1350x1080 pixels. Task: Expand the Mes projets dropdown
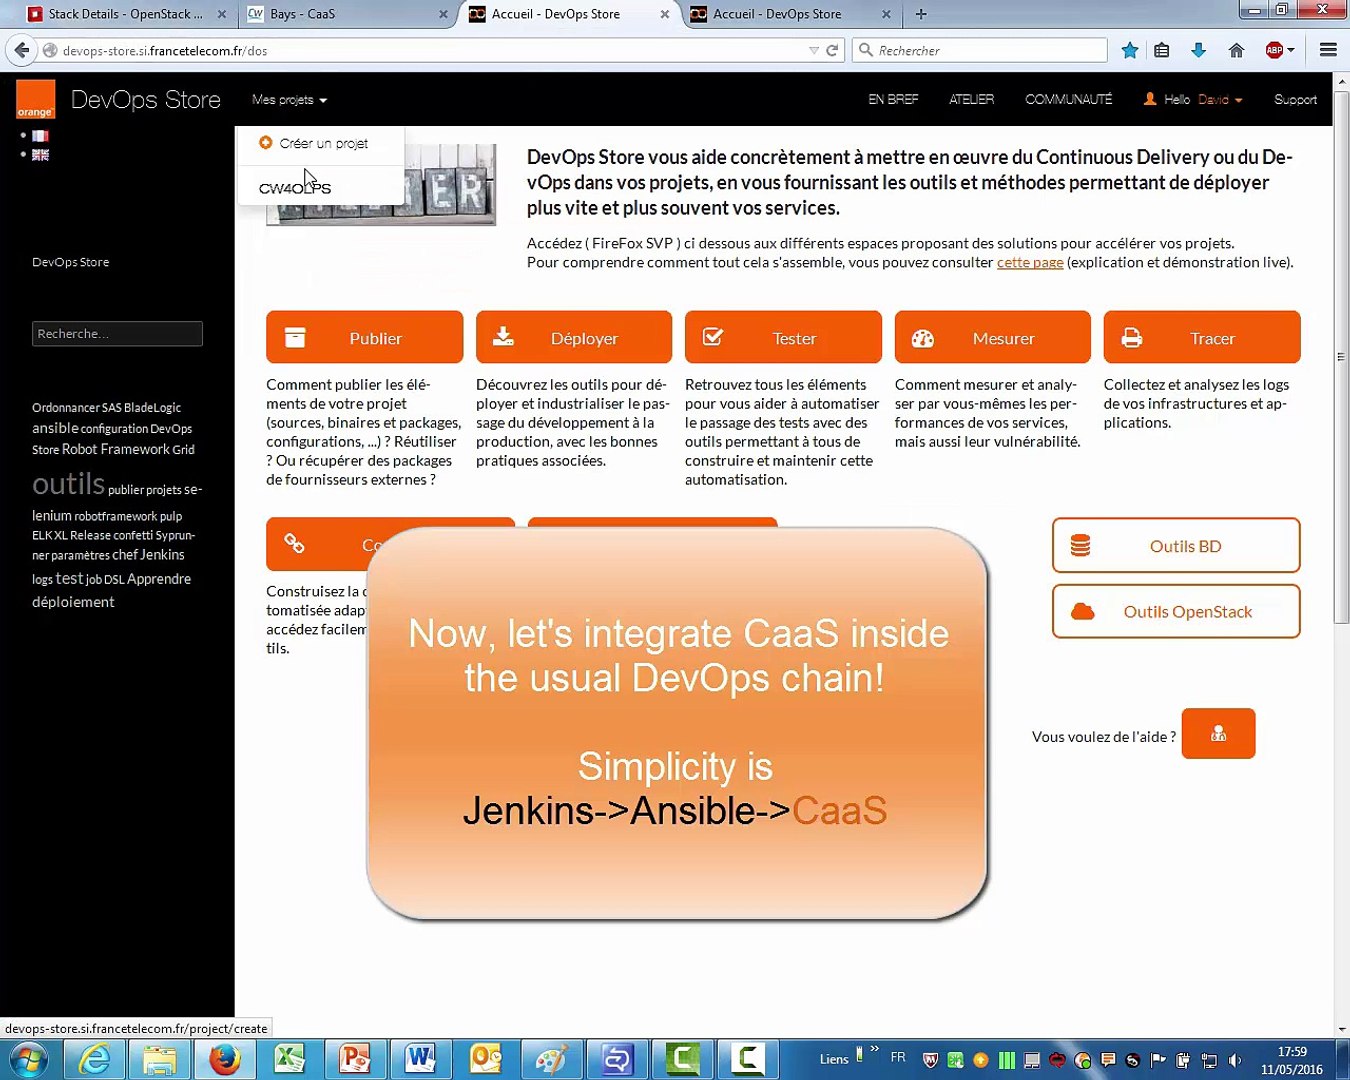289,100
